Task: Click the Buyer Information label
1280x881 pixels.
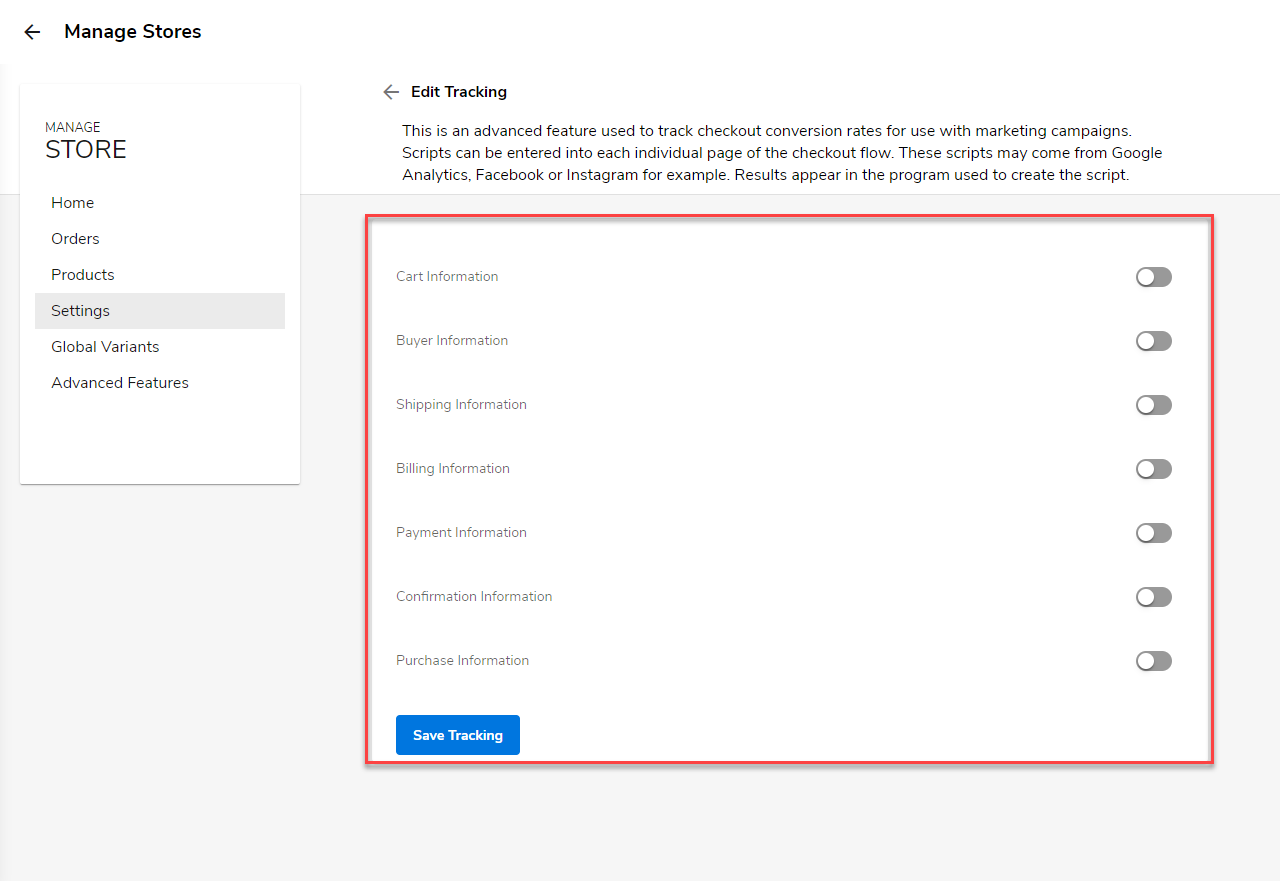Action: (x=452, y=341)
